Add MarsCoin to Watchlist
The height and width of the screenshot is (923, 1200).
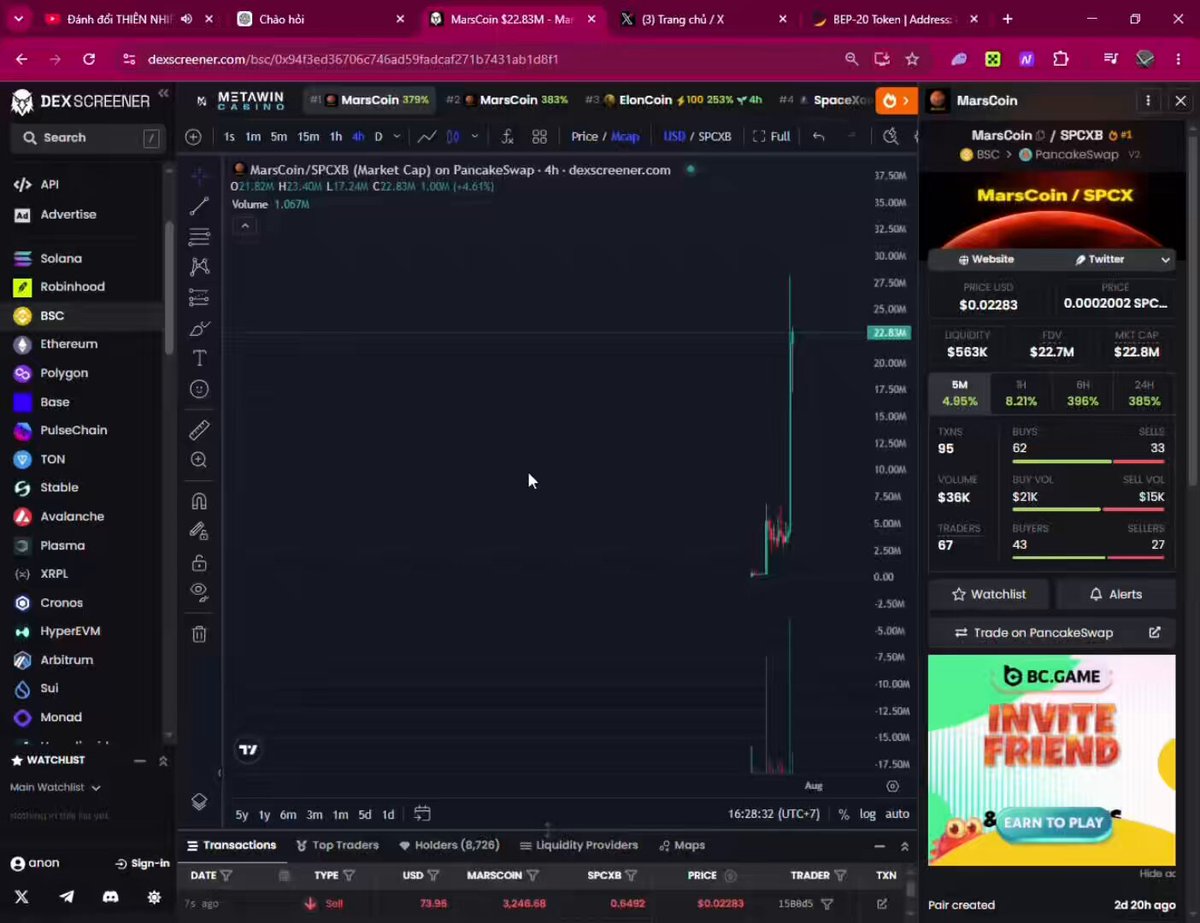[989, 594]
